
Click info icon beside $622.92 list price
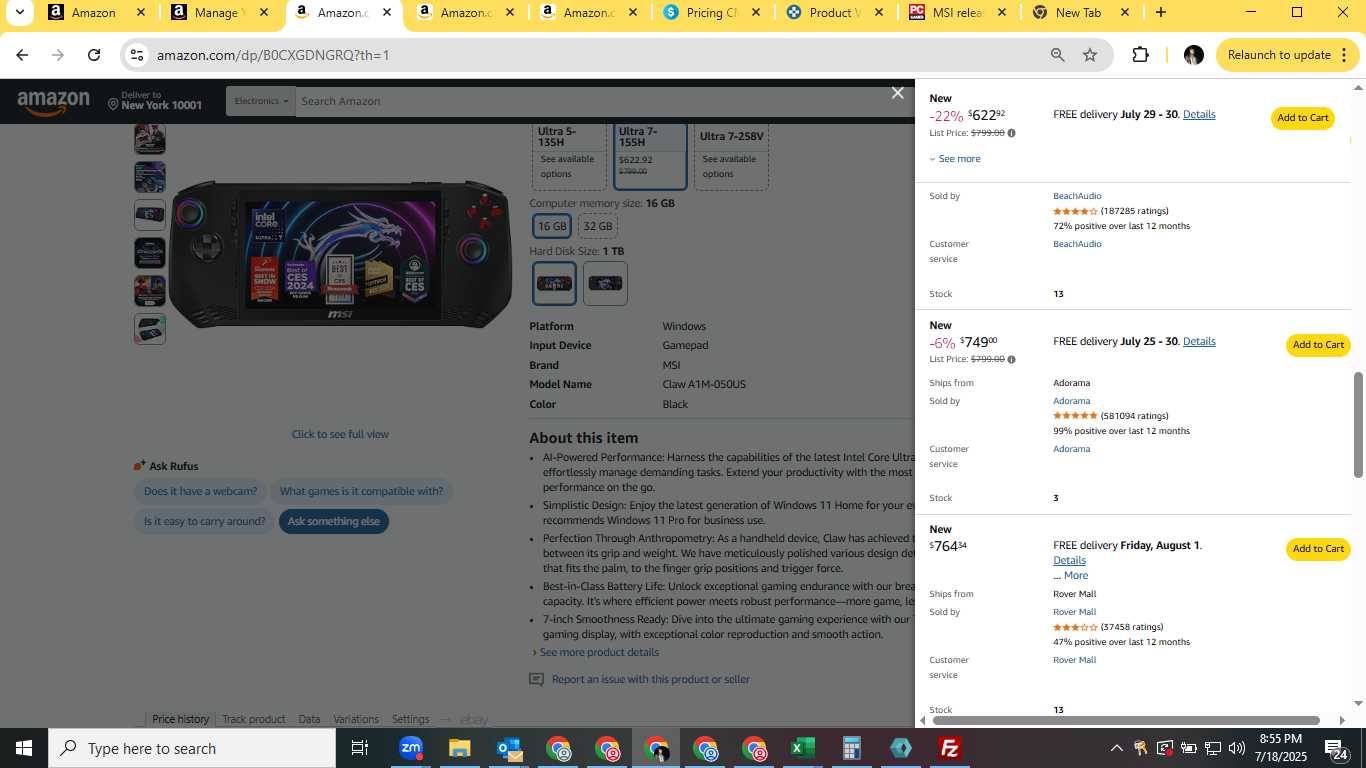point(1011,133)
